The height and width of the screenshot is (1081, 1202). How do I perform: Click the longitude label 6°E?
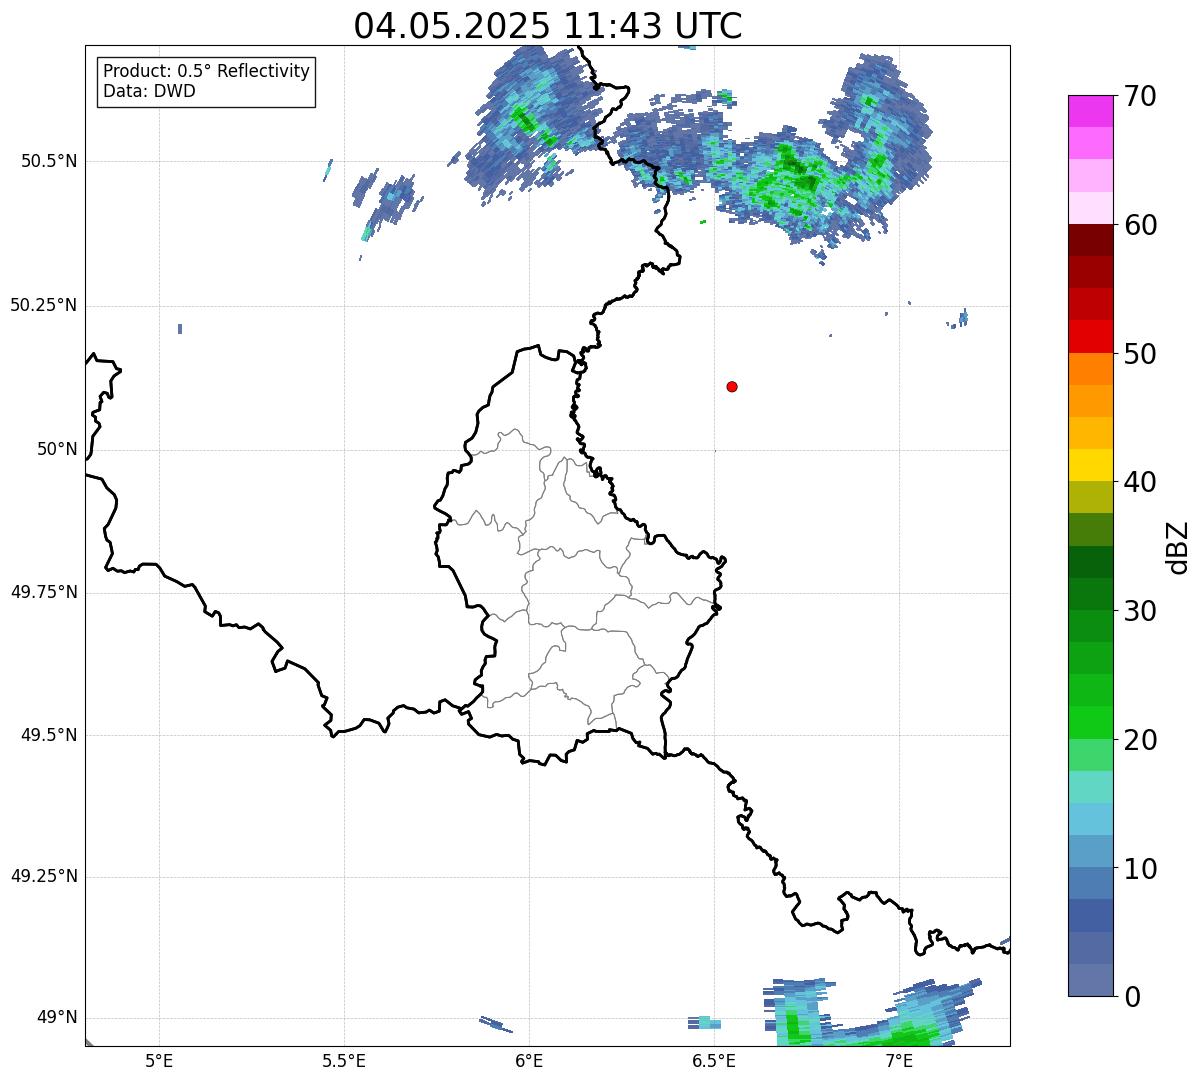click(x=529, y=1060)
